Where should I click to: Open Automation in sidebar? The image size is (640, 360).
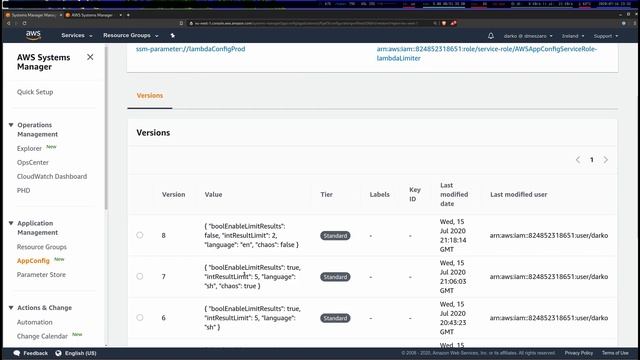point(35,322)
